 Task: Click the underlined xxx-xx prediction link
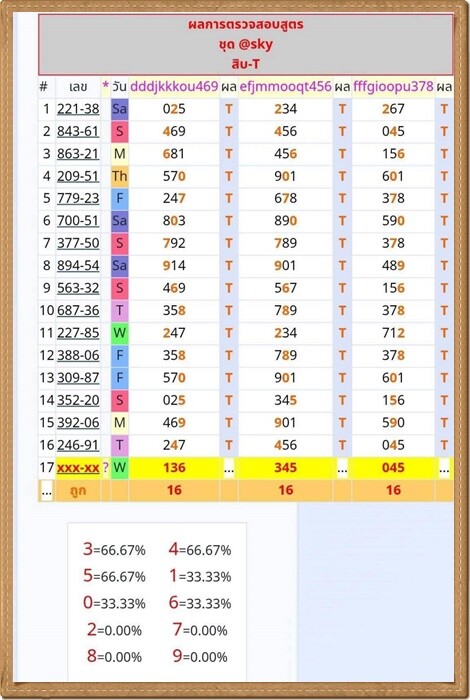click(78, 467)
